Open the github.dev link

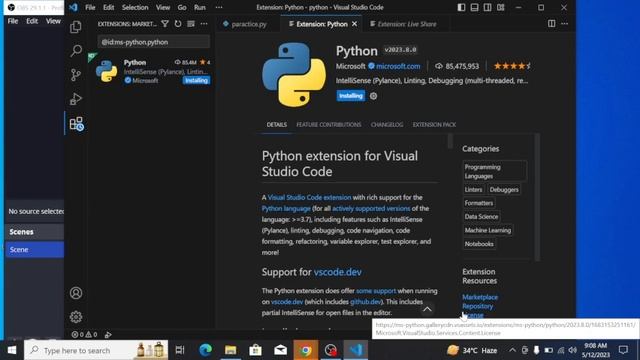tap(365, 302)
